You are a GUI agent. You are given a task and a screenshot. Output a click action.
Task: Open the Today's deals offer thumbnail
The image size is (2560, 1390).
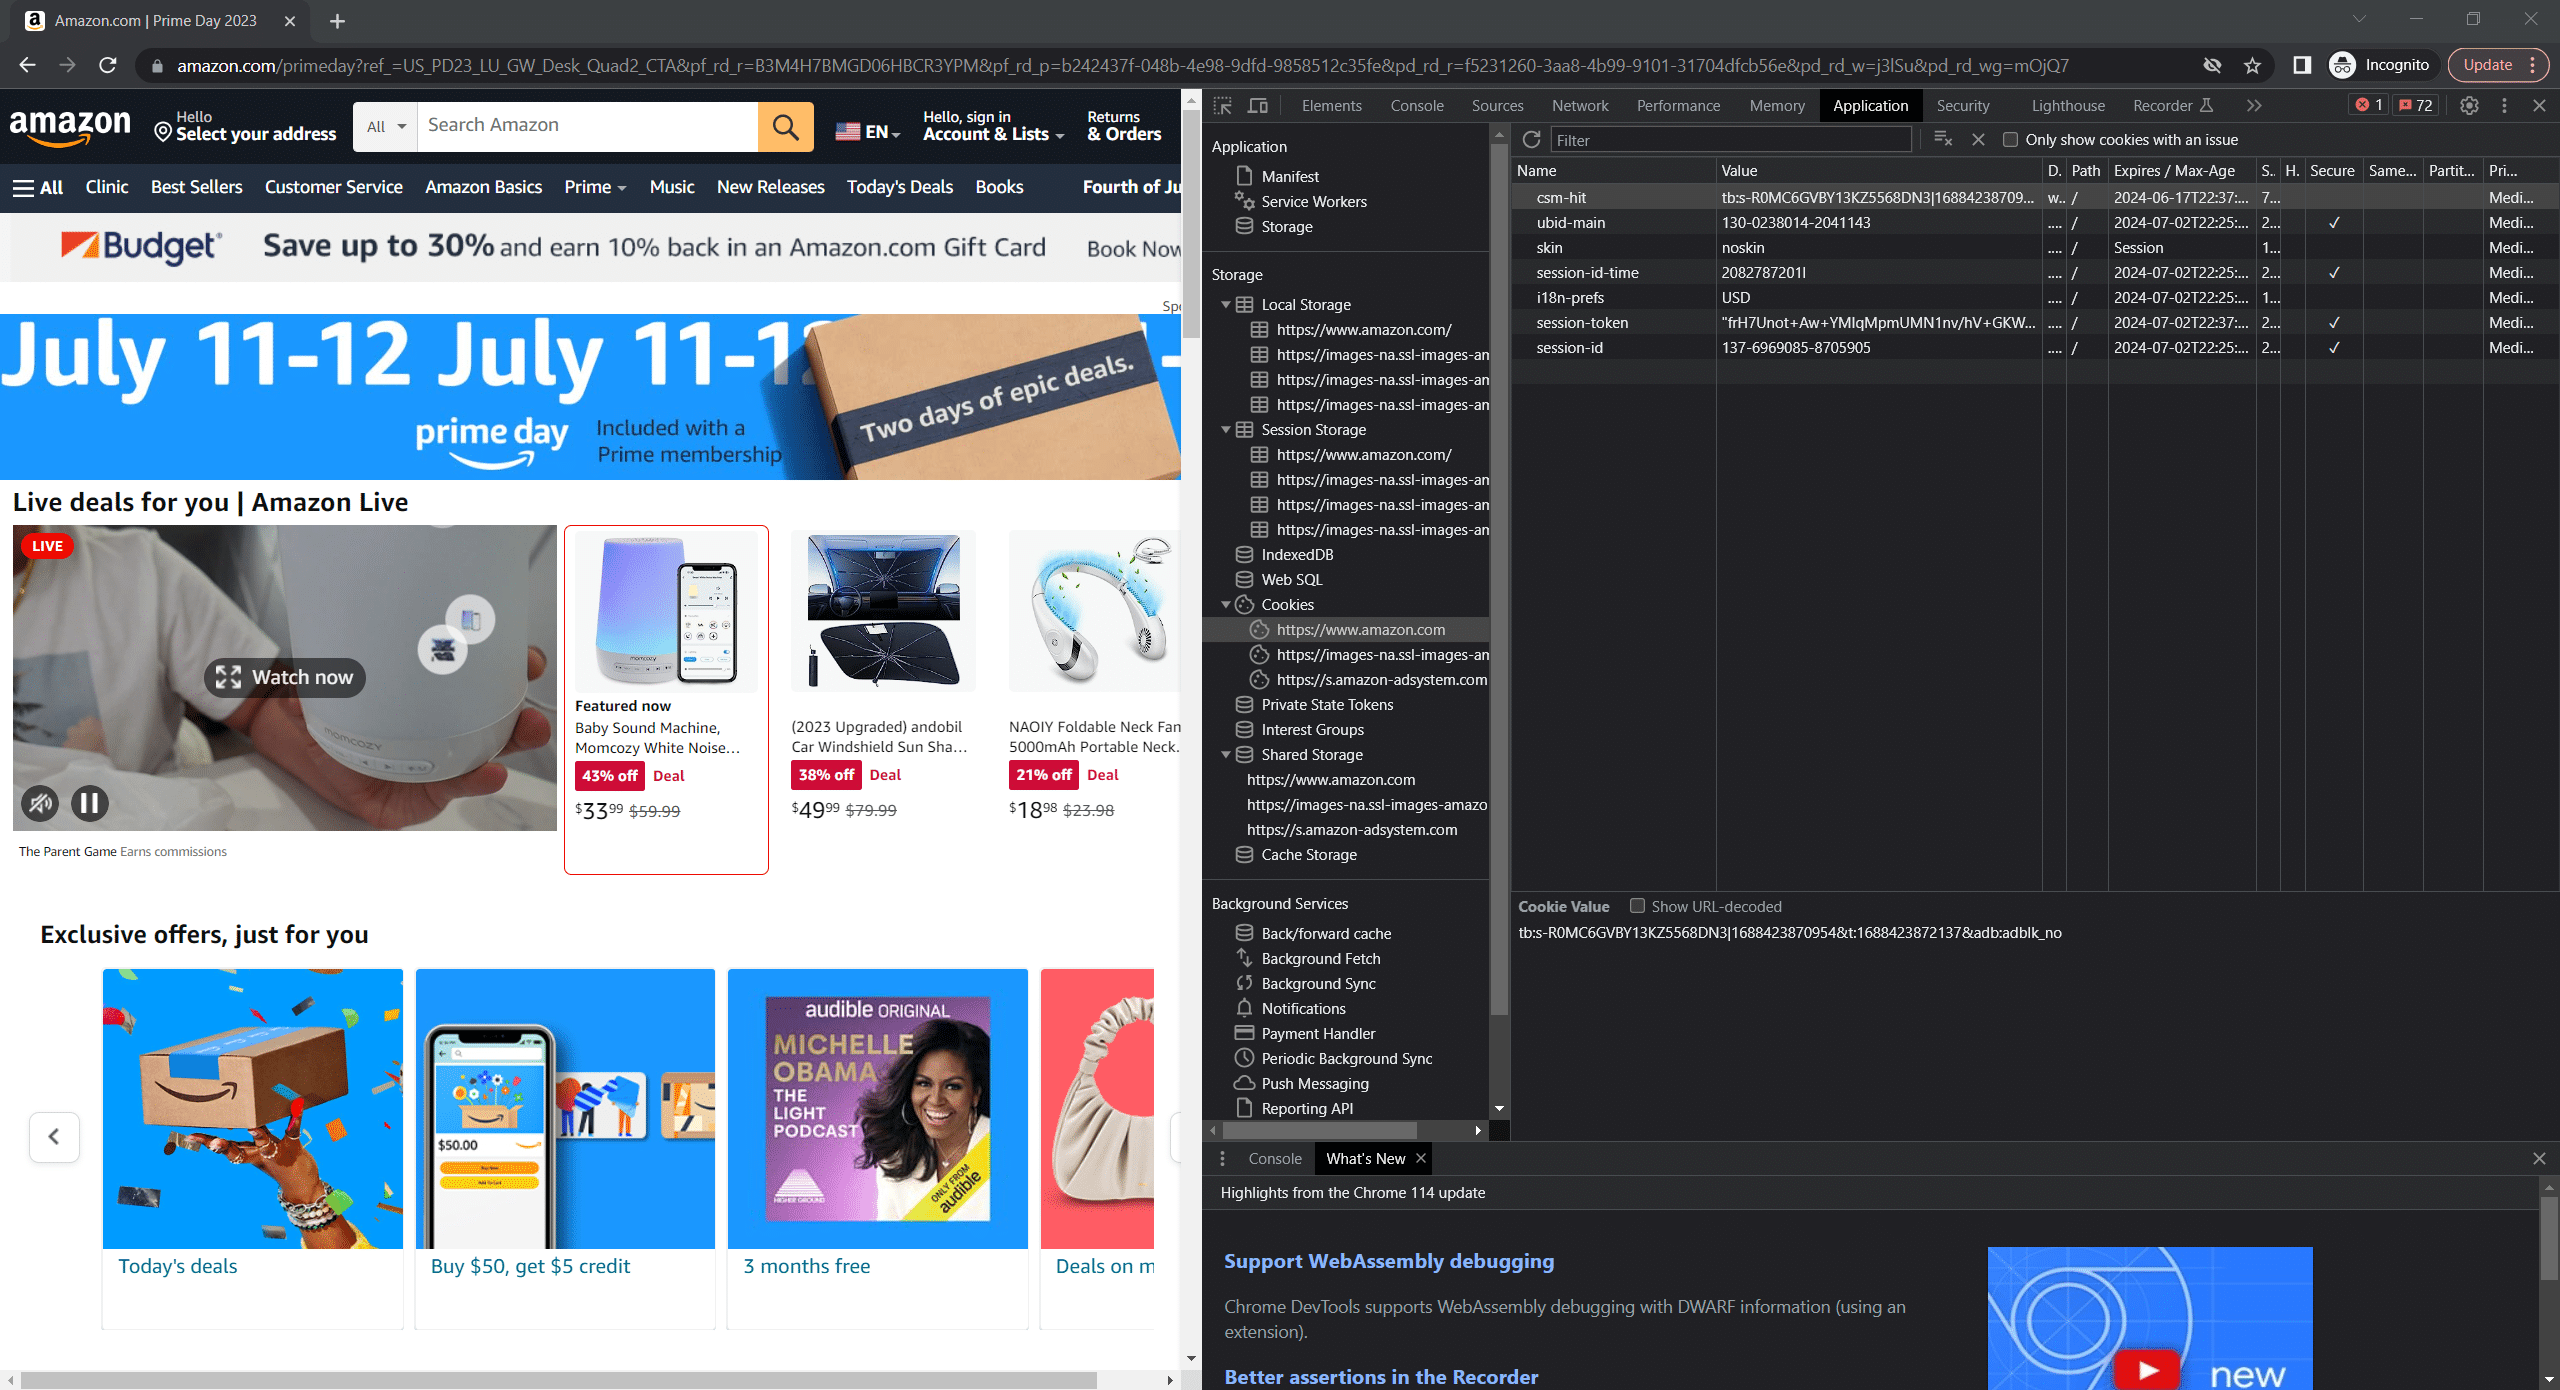(252, 1108)
